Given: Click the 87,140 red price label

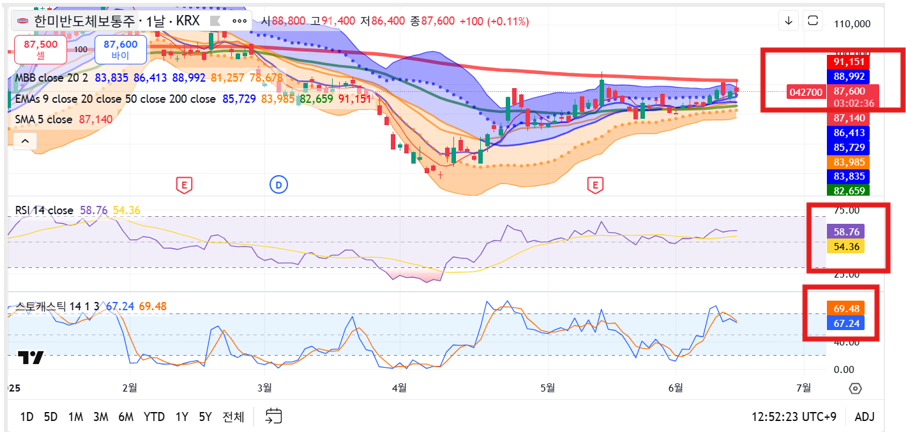Looking at the screenshot, I should (x=848, y=118).
